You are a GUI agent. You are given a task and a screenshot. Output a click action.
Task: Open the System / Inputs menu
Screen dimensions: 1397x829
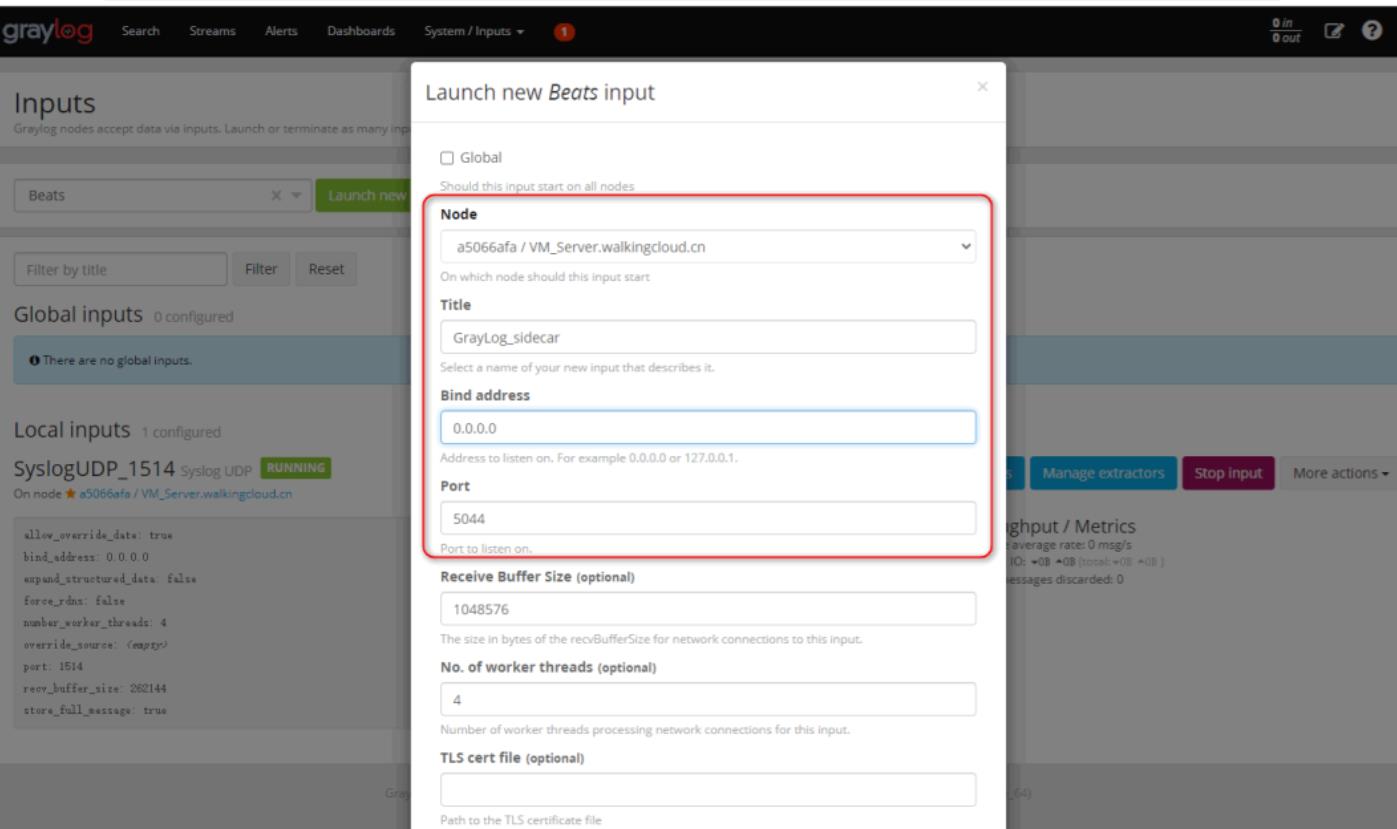pos(475,32)
